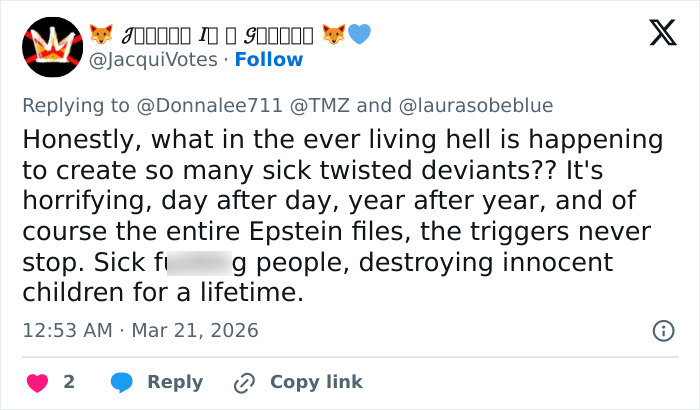Click the blue heart emoji beside the name
This screenshot has width=700, height=410.
pyautogui.click(x=359, y=34)
